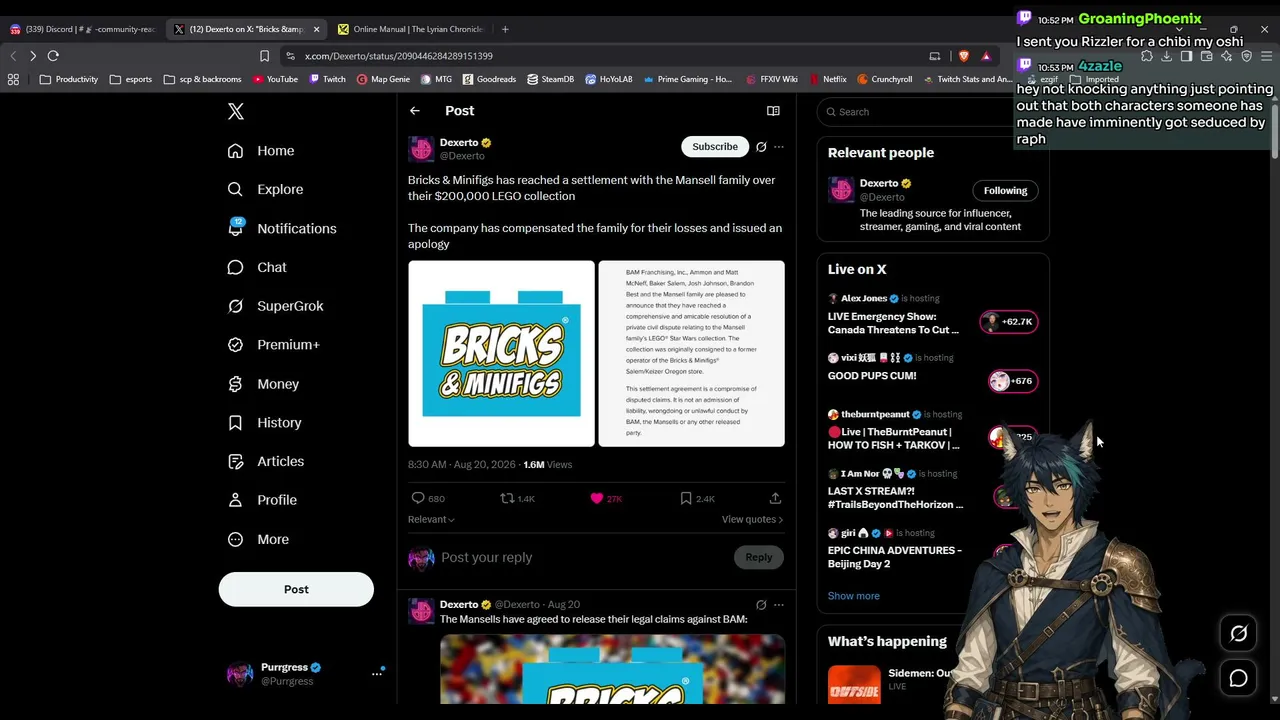Image resolution: width=1280 pixels, height=720 pixels.
Task: Switch to the Discord browser tab
Action: pyautogui.click(x=84, y=29)
